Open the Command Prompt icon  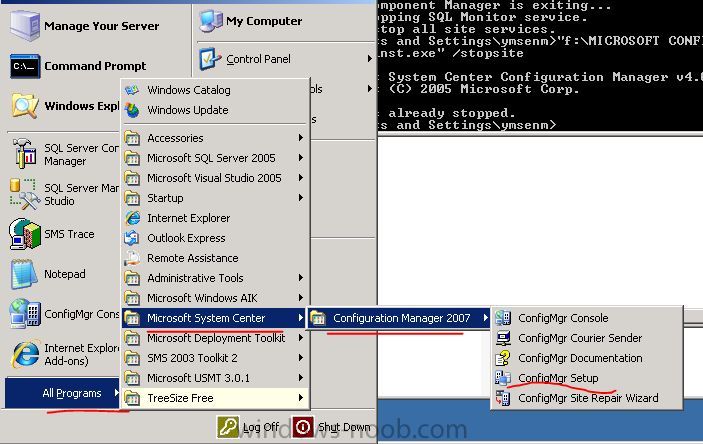25,66
